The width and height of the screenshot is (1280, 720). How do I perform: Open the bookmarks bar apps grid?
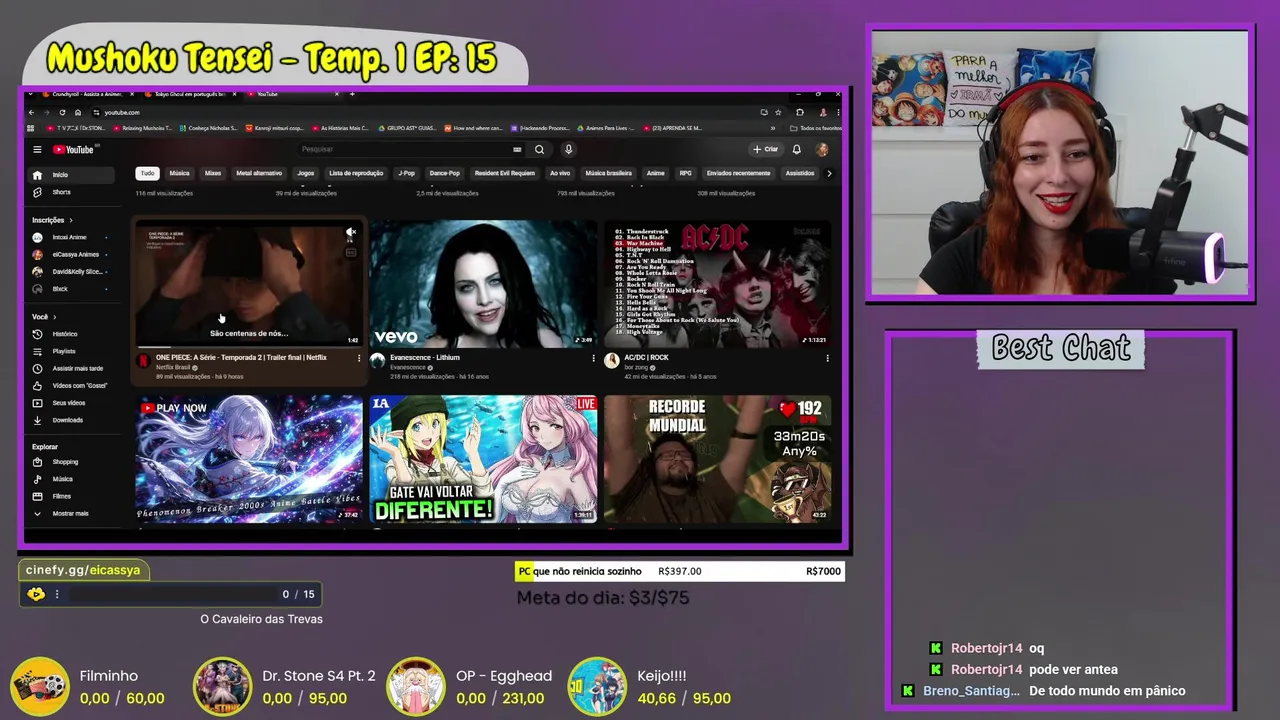click(32, 128)
